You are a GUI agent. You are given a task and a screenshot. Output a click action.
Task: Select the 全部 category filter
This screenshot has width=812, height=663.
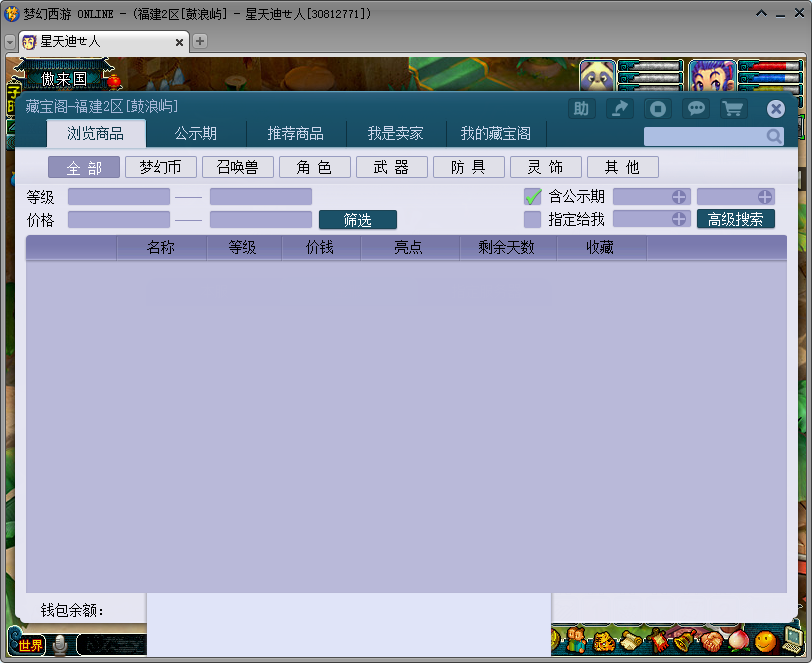84,167
